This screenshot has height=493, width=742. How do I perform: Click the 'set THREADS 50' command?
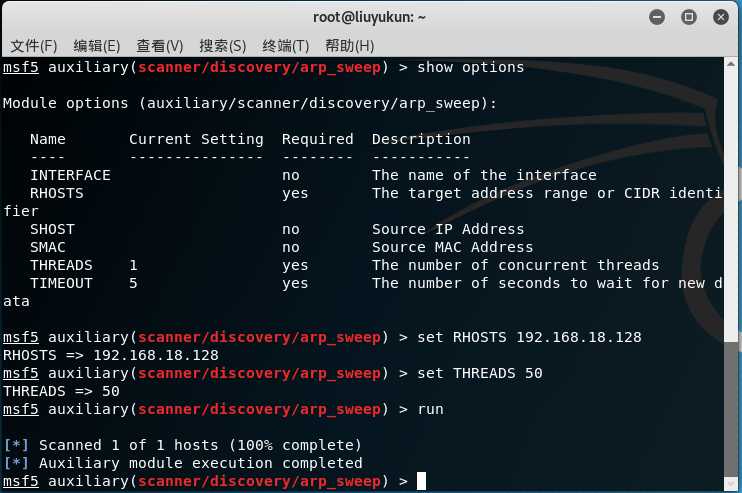click(x=479, y=373)
